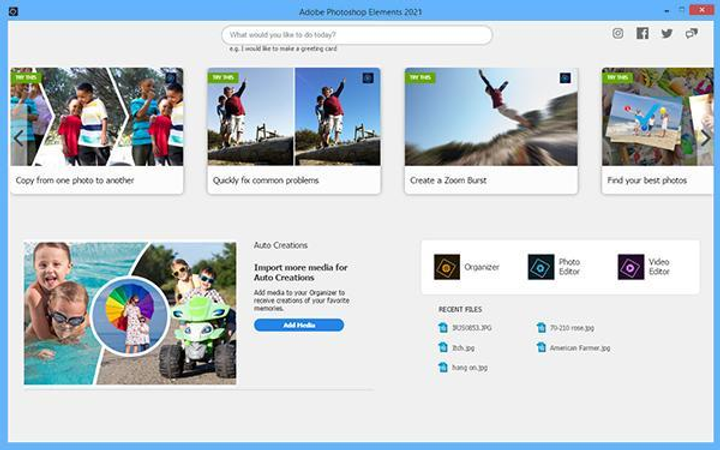This screenshot has height=450, width=720.
Task: Click the 'RECENT FILES' heading
Action: click(x=460, y=309)
